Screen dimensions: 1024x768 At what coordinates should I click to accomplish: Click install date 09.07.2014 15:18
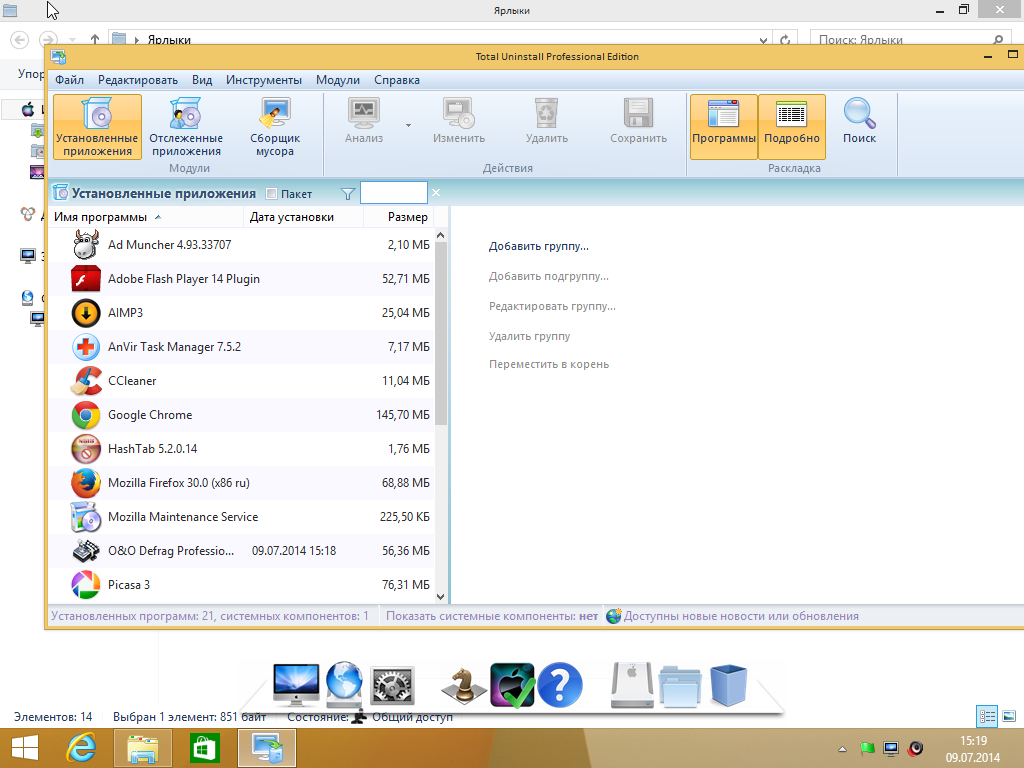pos(294,551)
